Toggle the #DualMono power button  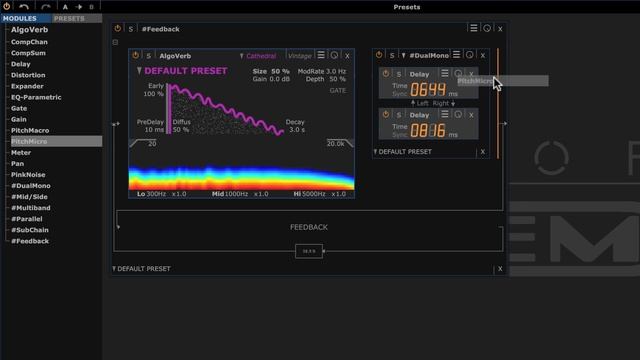click(379, 55)
